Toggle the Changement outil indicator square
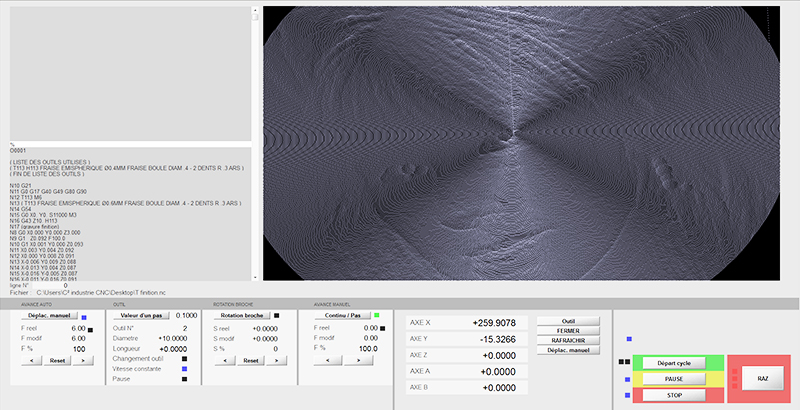The height and width of the screenshot is (410, 800). [184, 359]
